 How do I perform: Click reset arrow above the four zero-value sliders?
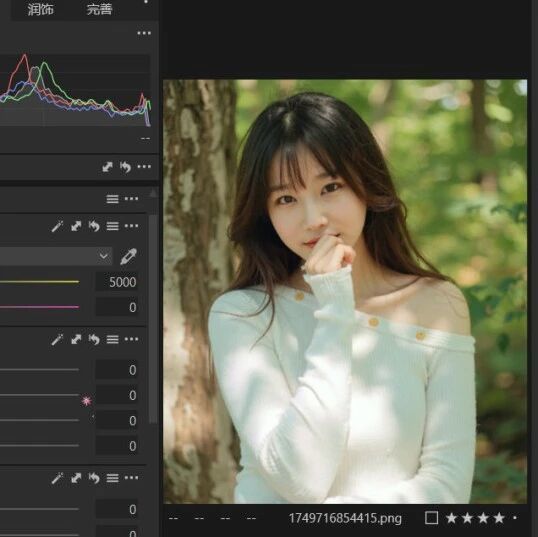tap(94, 340)
